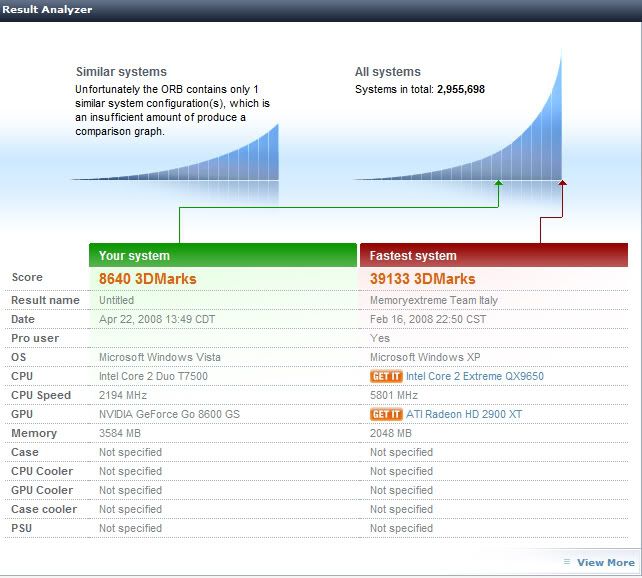Click Memoryextreme Team Italy result name

click(x=434, y=300)
